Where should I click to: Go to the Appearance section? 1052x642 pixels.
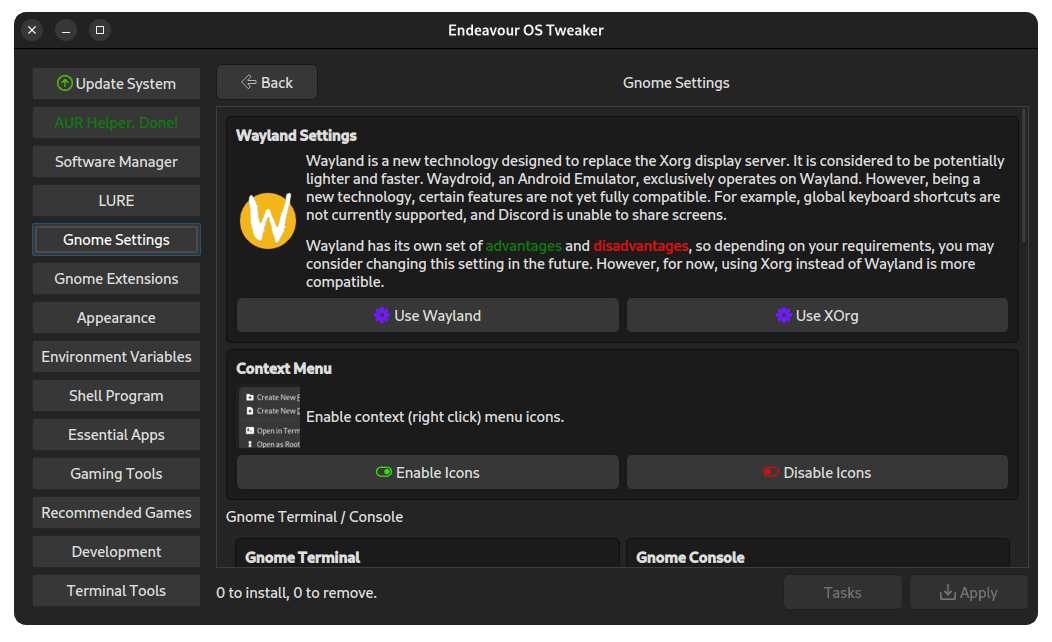click(116, 317)
